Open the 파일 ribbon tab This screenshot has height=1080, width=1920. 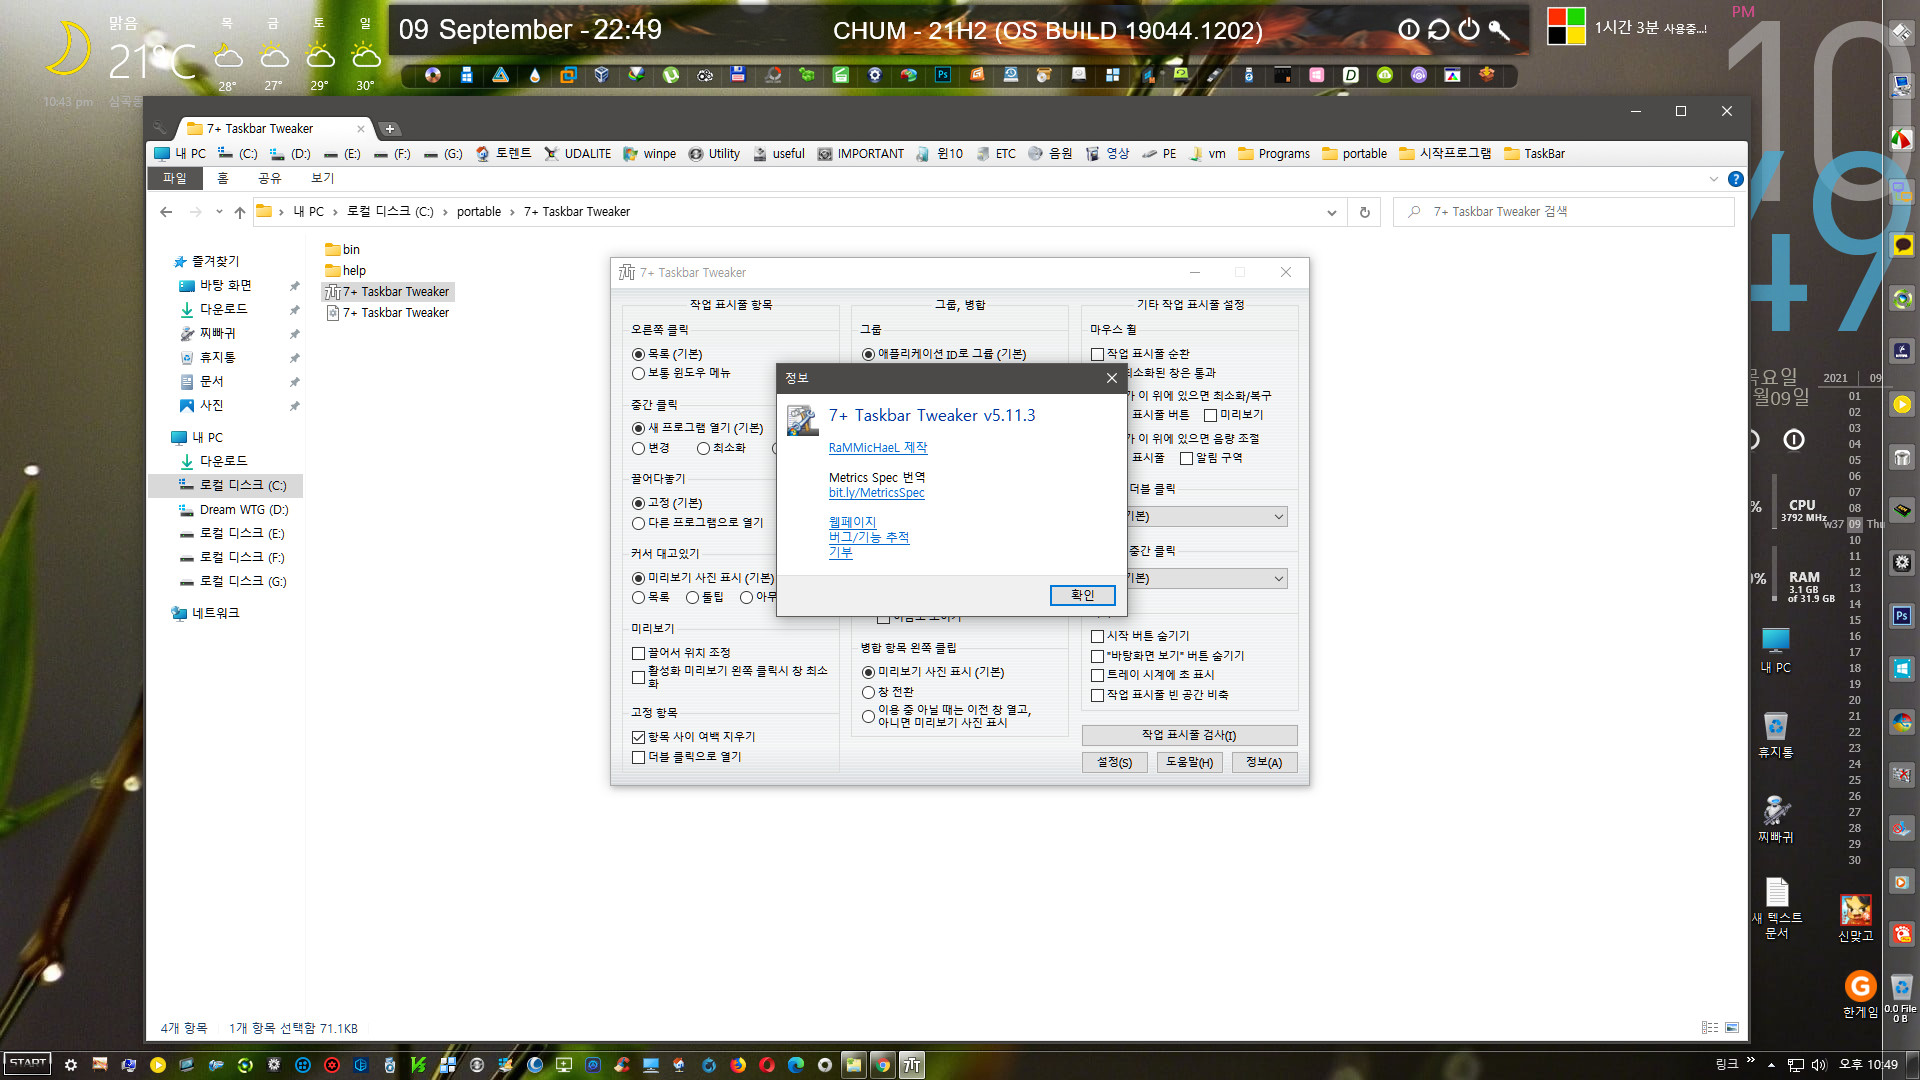click(175, 178)
